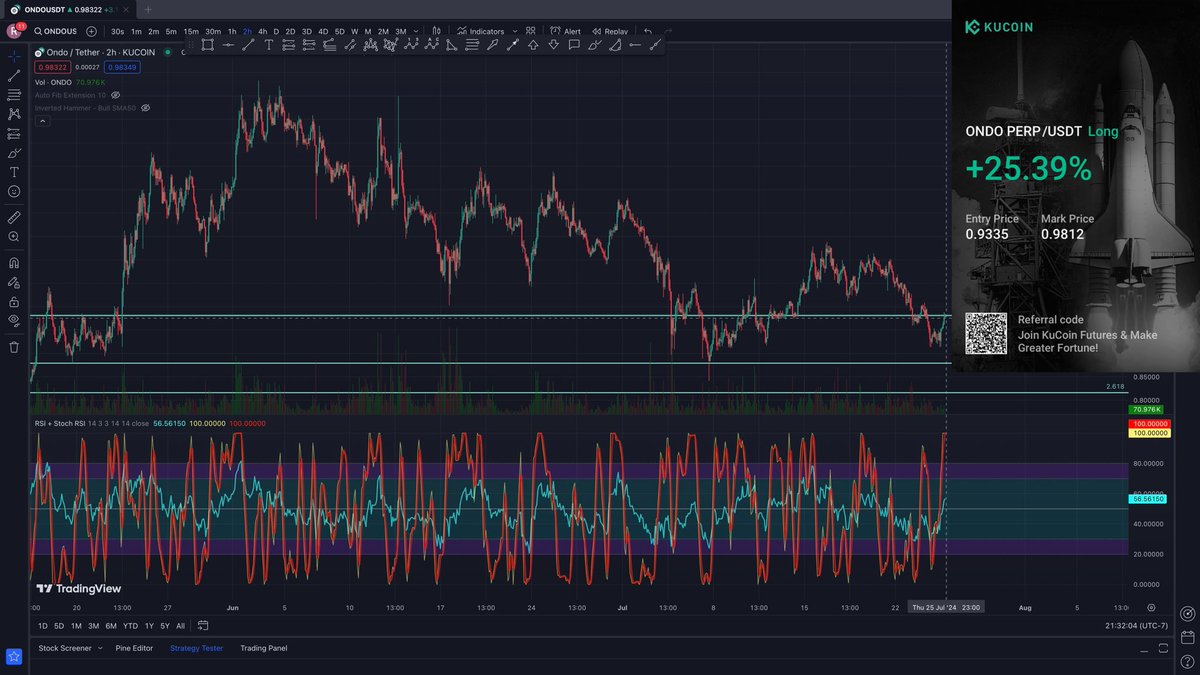The image size is (1200, 675).
Task: Click the Indicators button
Action: click(x=480, y=31)
